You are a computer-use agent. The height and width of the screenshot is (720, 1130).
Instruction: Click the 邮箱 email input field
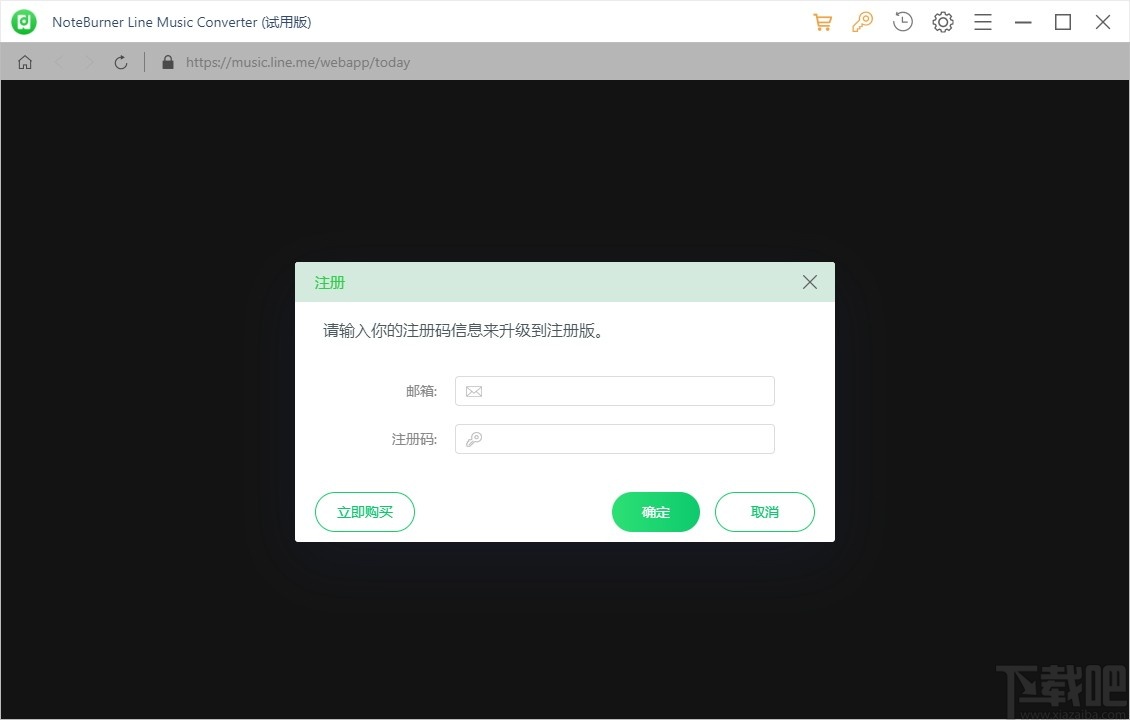tap(615, 391)
